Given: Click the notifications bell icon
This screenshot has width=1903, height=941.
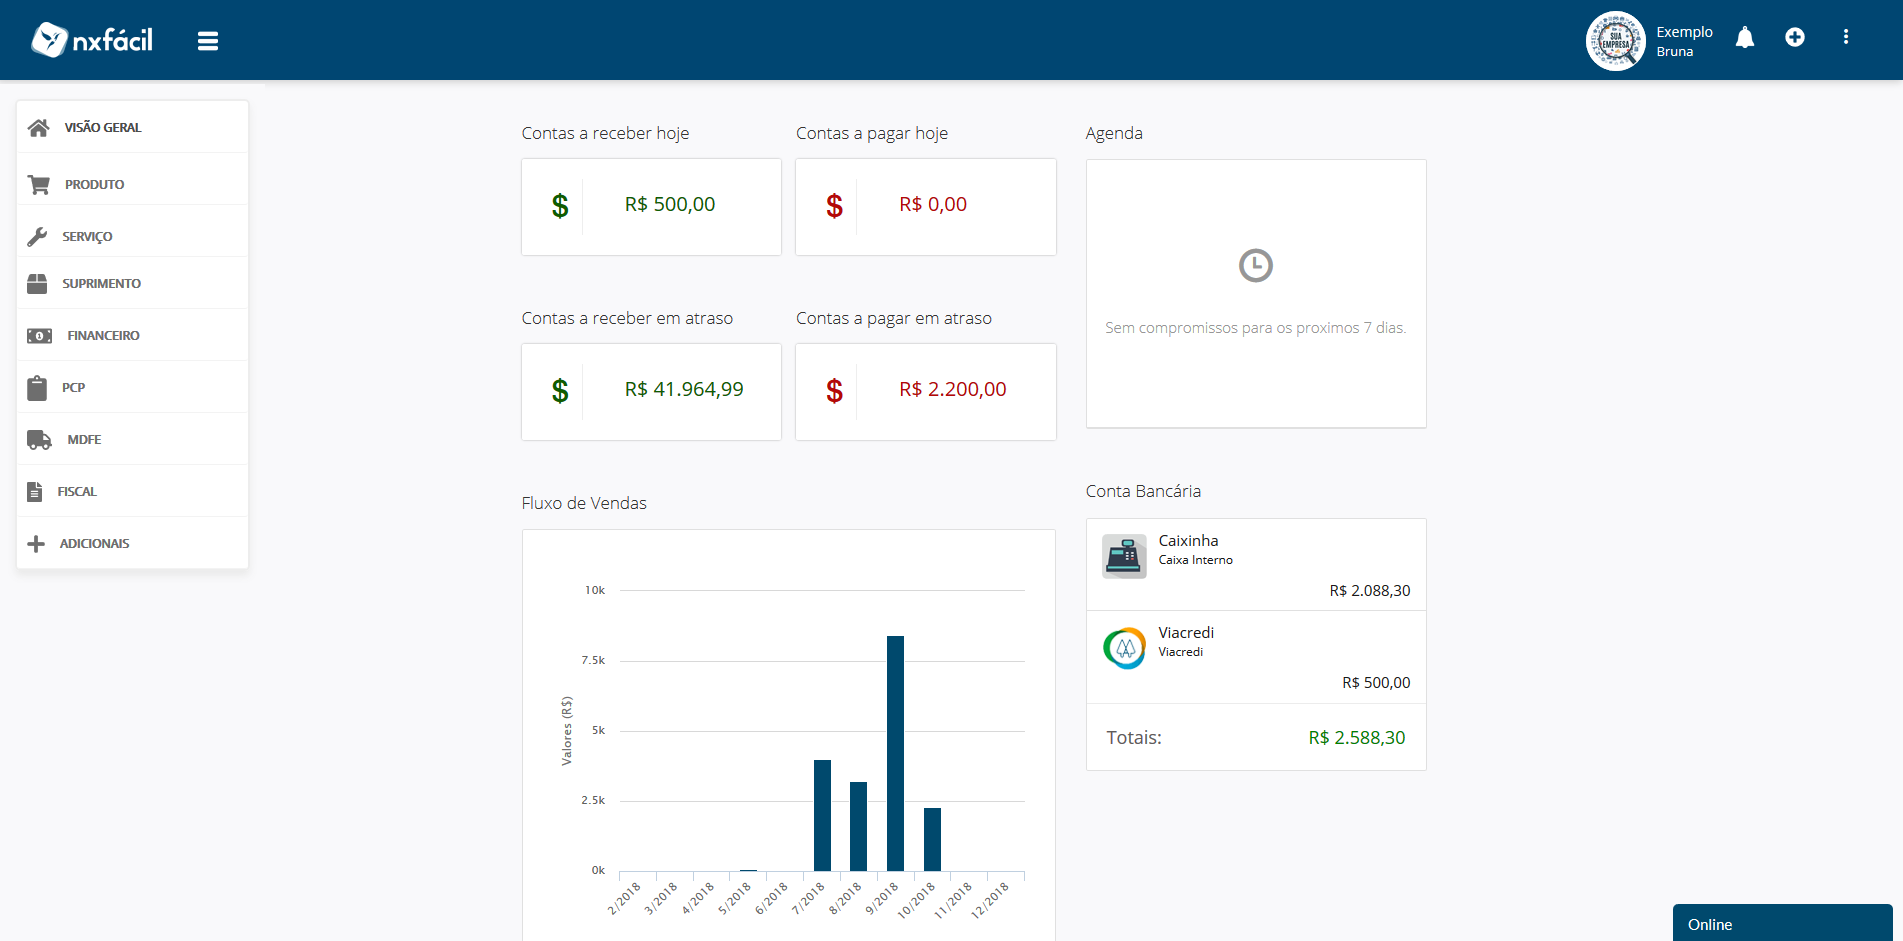Looking at the screenshot, I should [x=1745, y=36].
